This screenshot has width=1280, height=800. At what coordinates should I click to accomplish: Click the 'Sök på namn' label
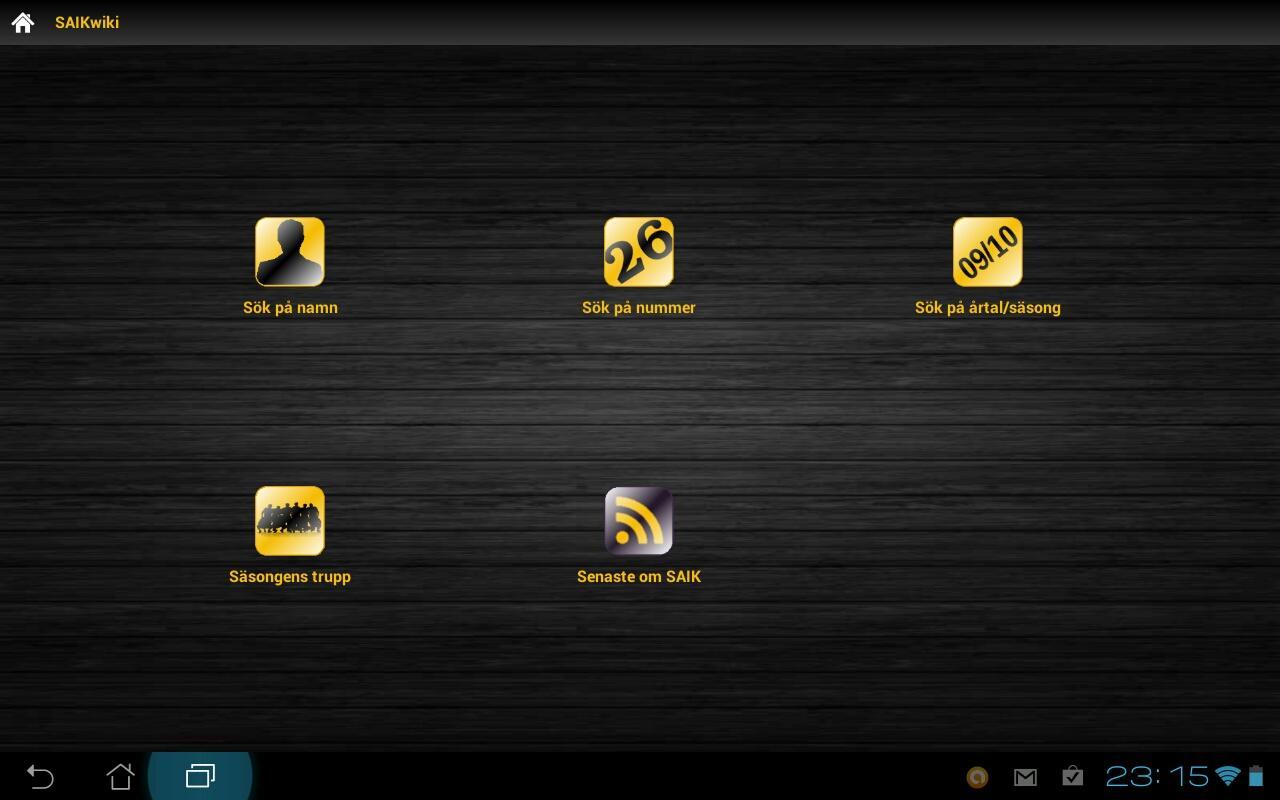point(290,308)
